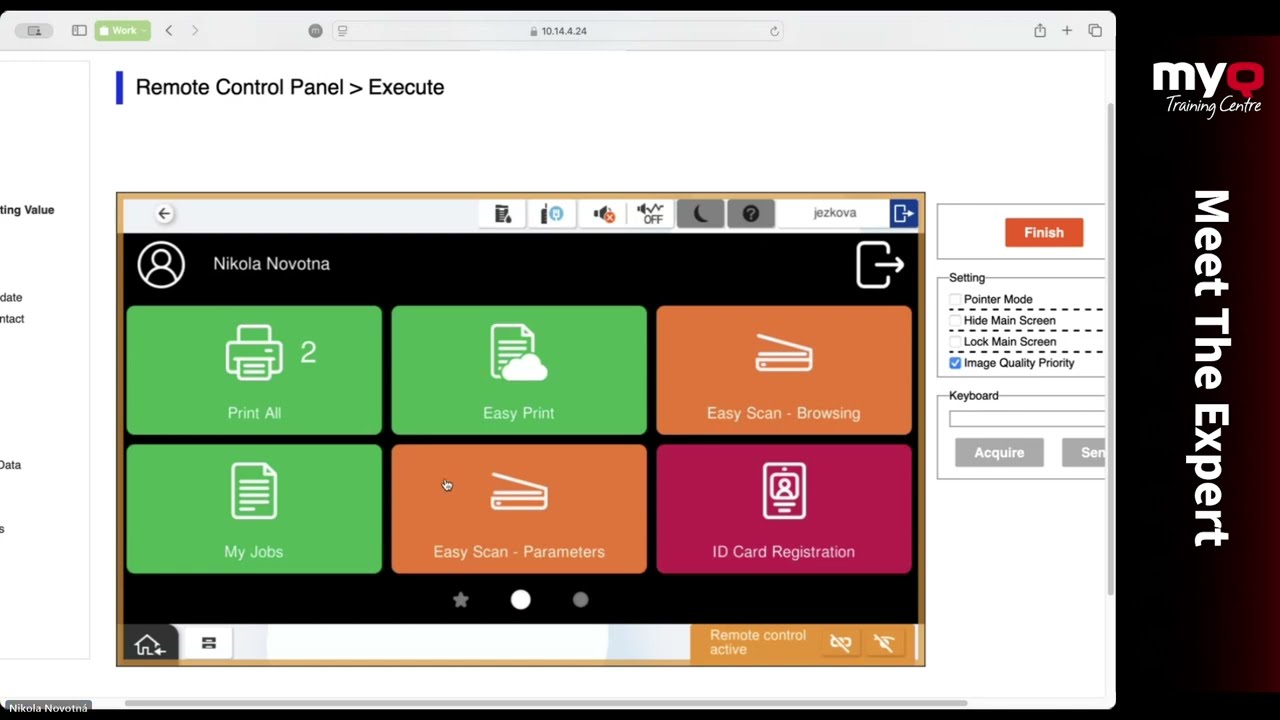Toggle the Safari sidebar icon
1280x720 pixels.
point(79,31)
